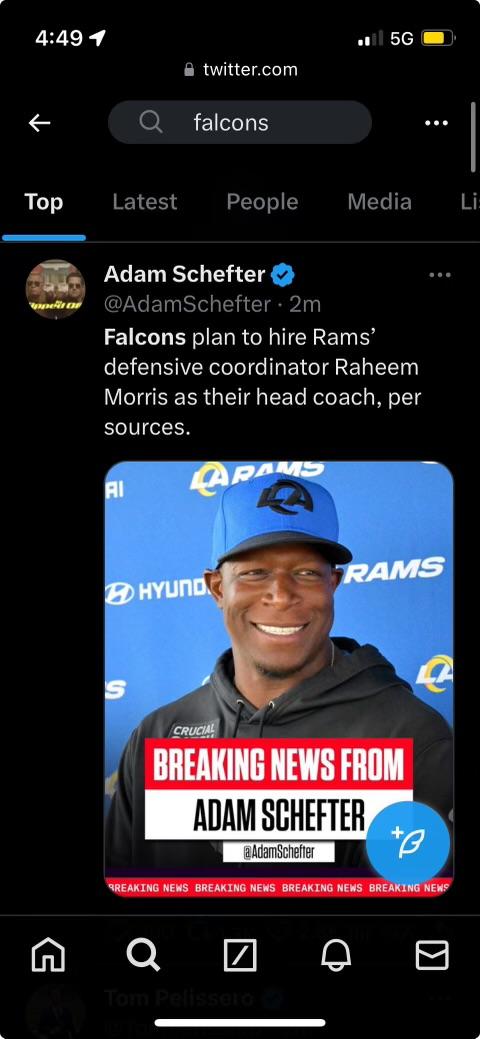Tap the magnifier icon in search field
The height and width of the screenshot is (1039, 480).
point(150,122)
